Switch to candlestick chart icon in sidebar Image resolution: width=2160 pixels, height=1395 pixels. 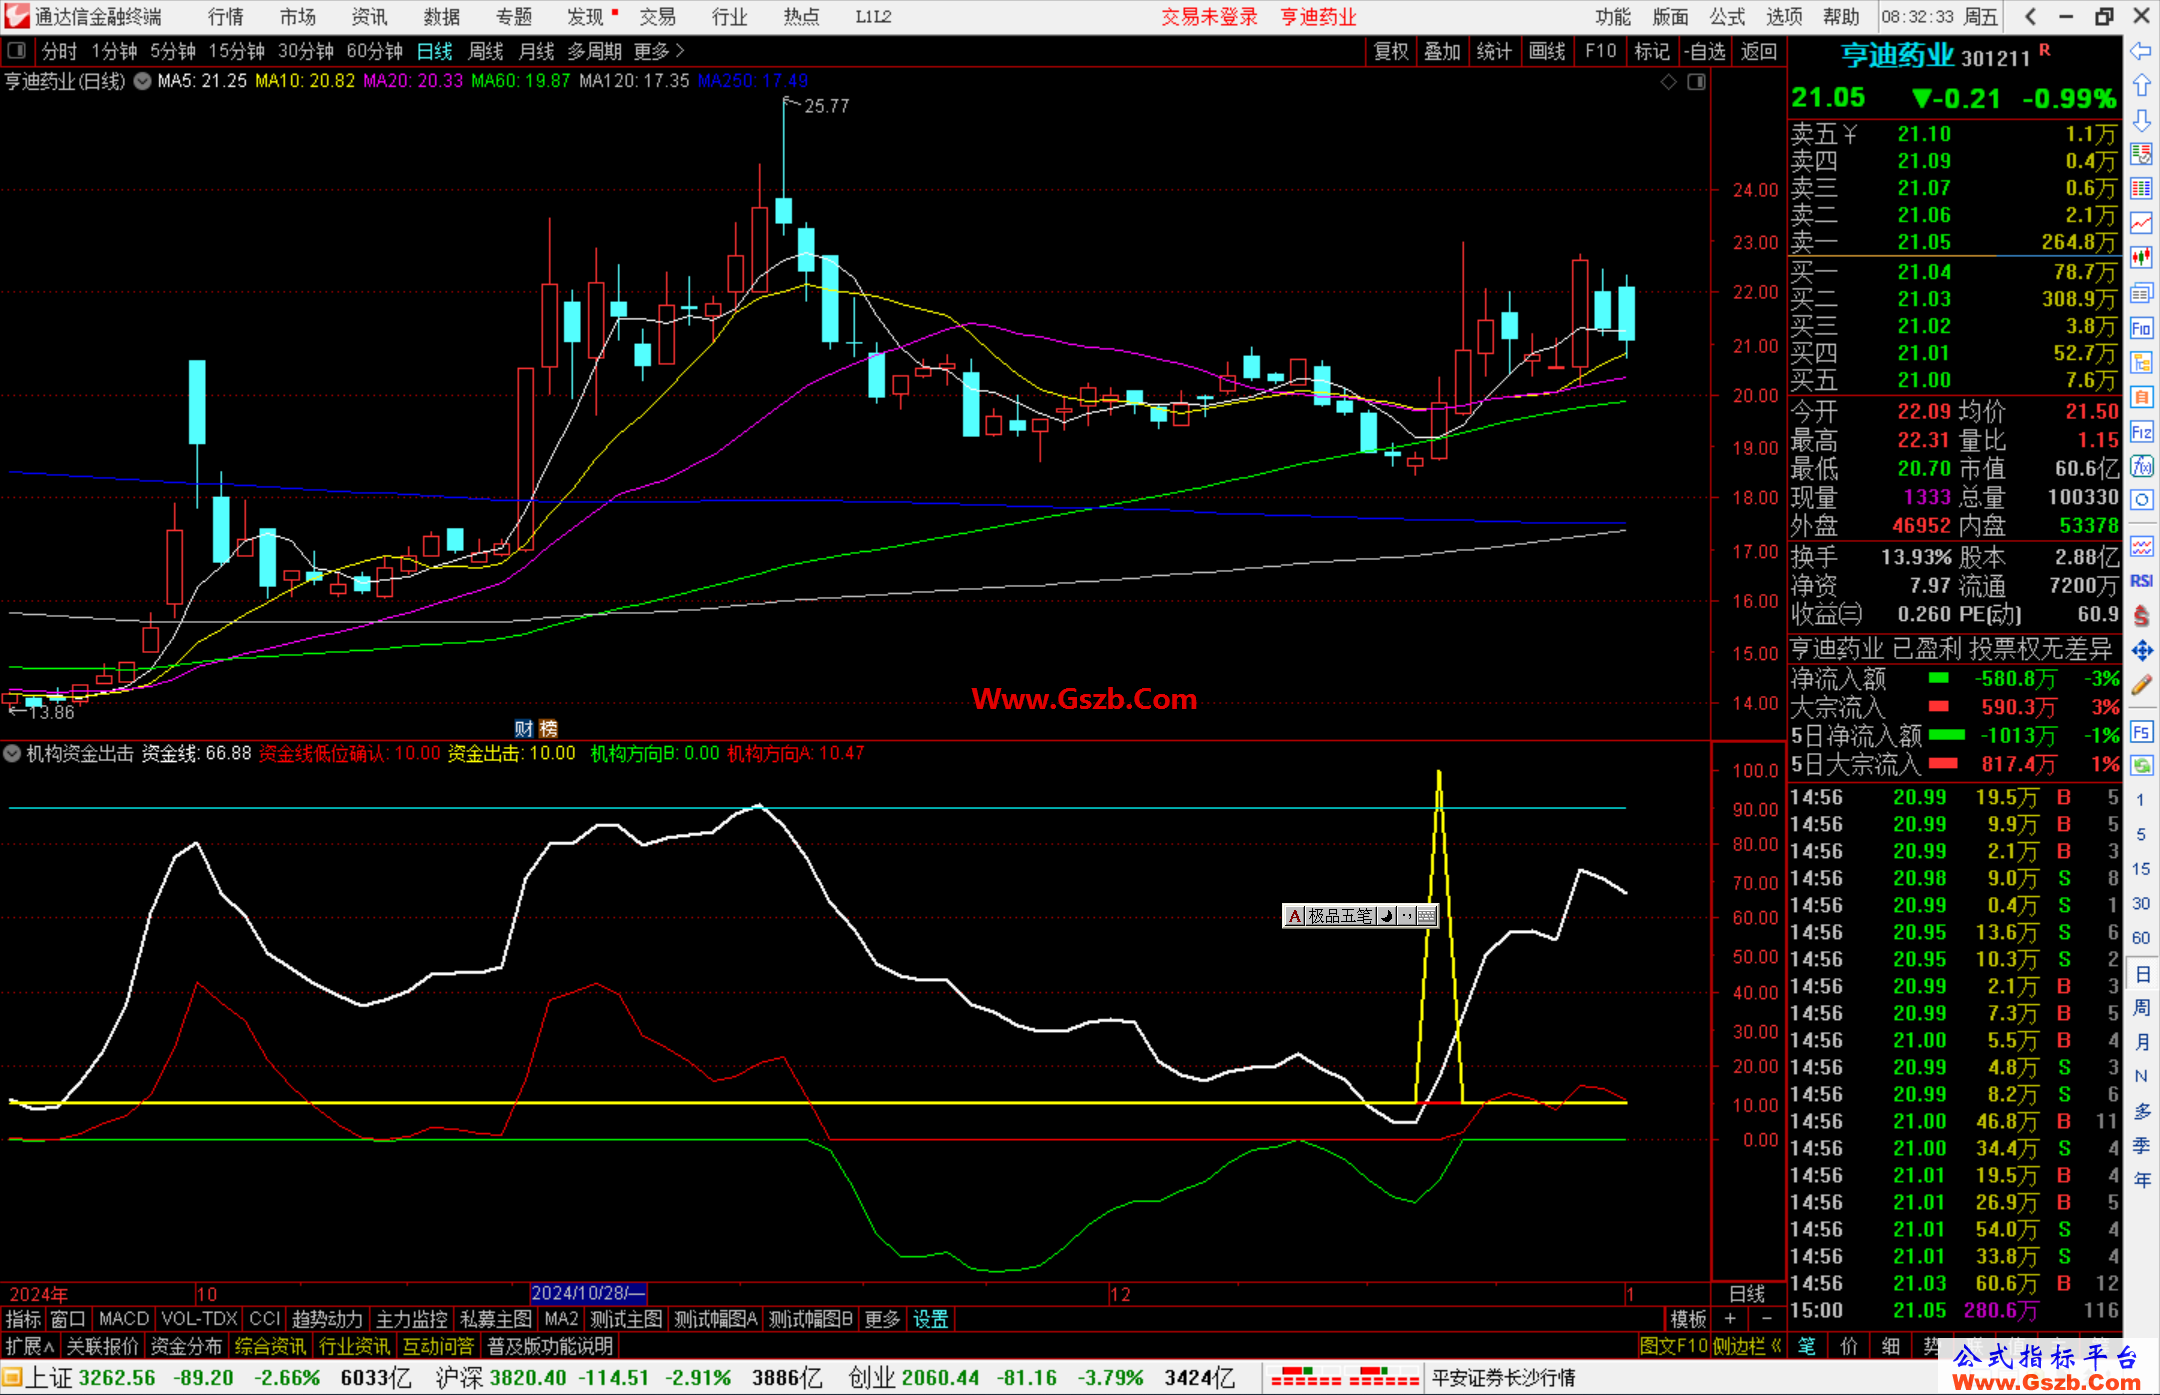tap(2141, 258)
